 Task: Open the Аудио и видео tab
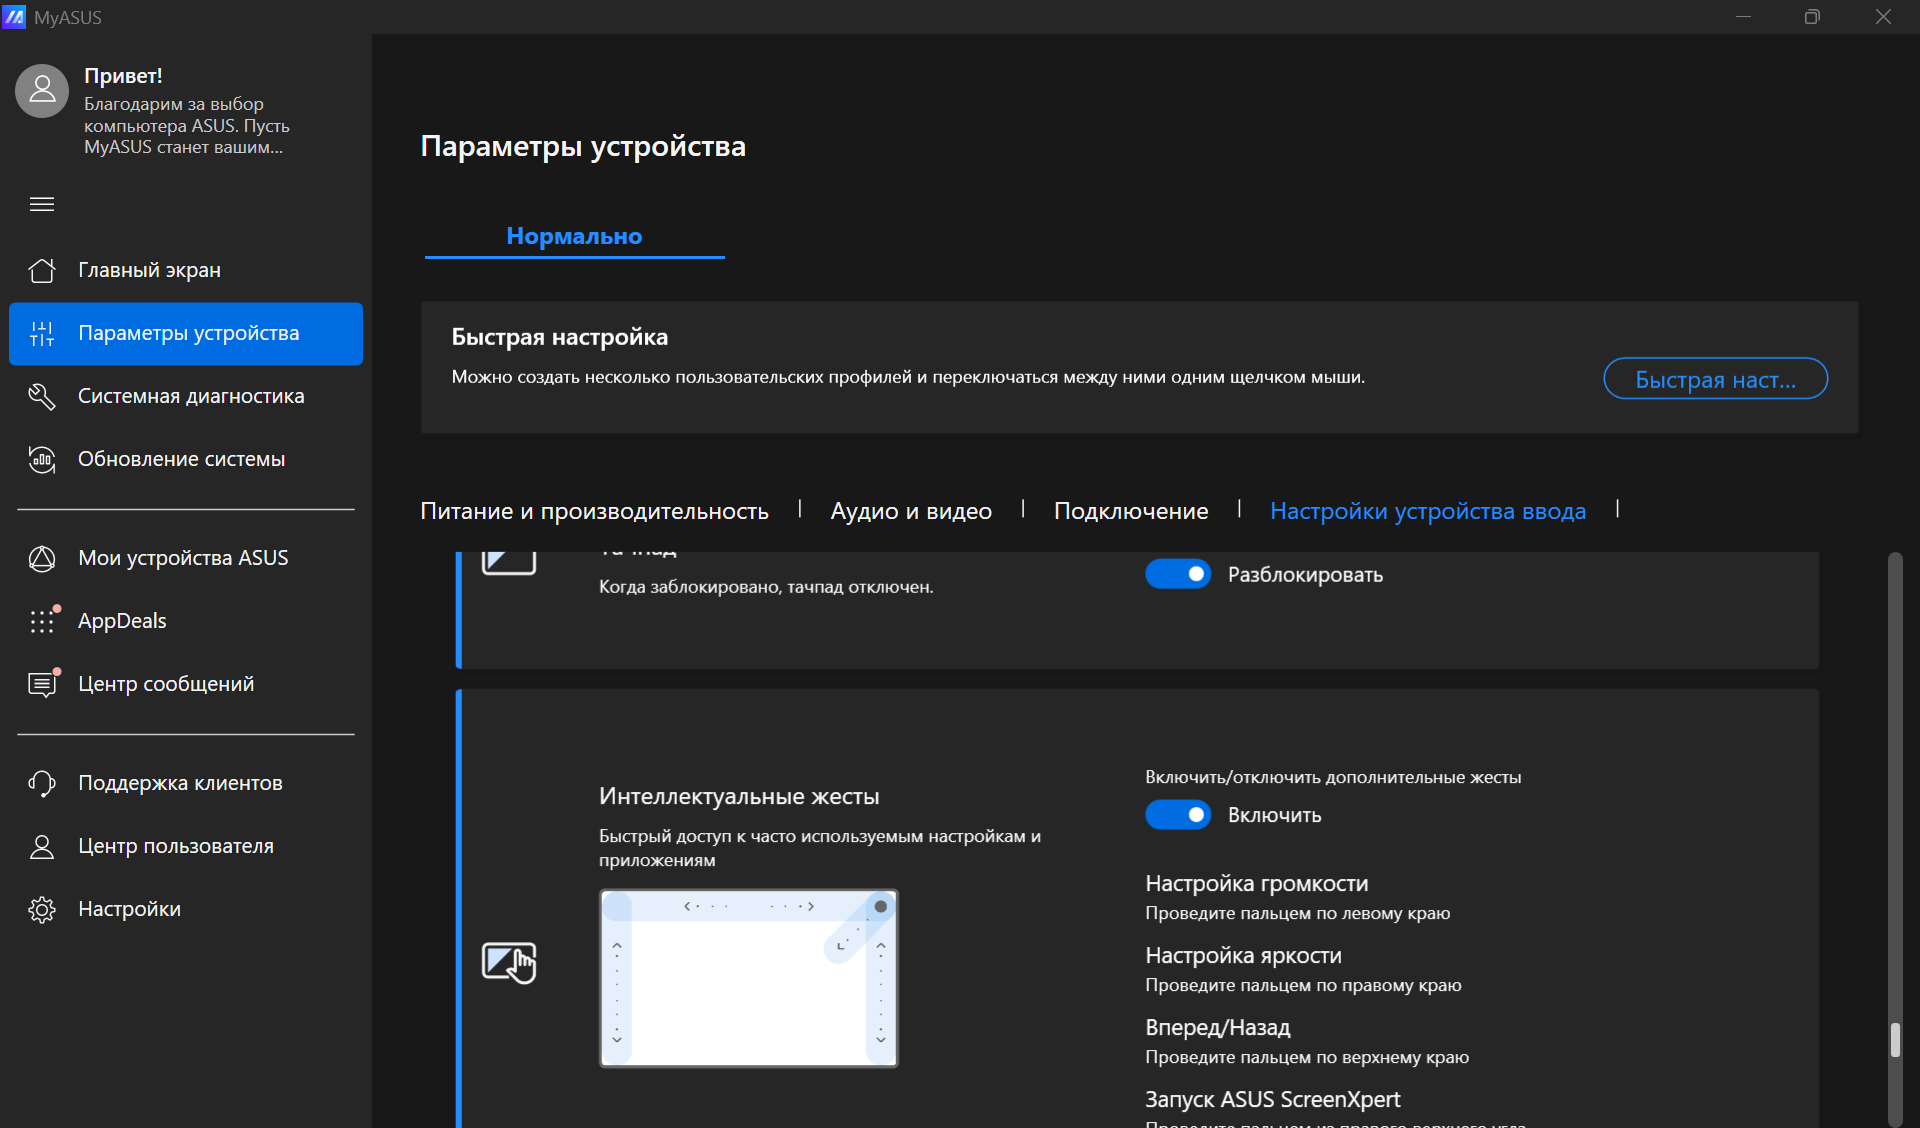pyautogui.click(x=911, y=511)
